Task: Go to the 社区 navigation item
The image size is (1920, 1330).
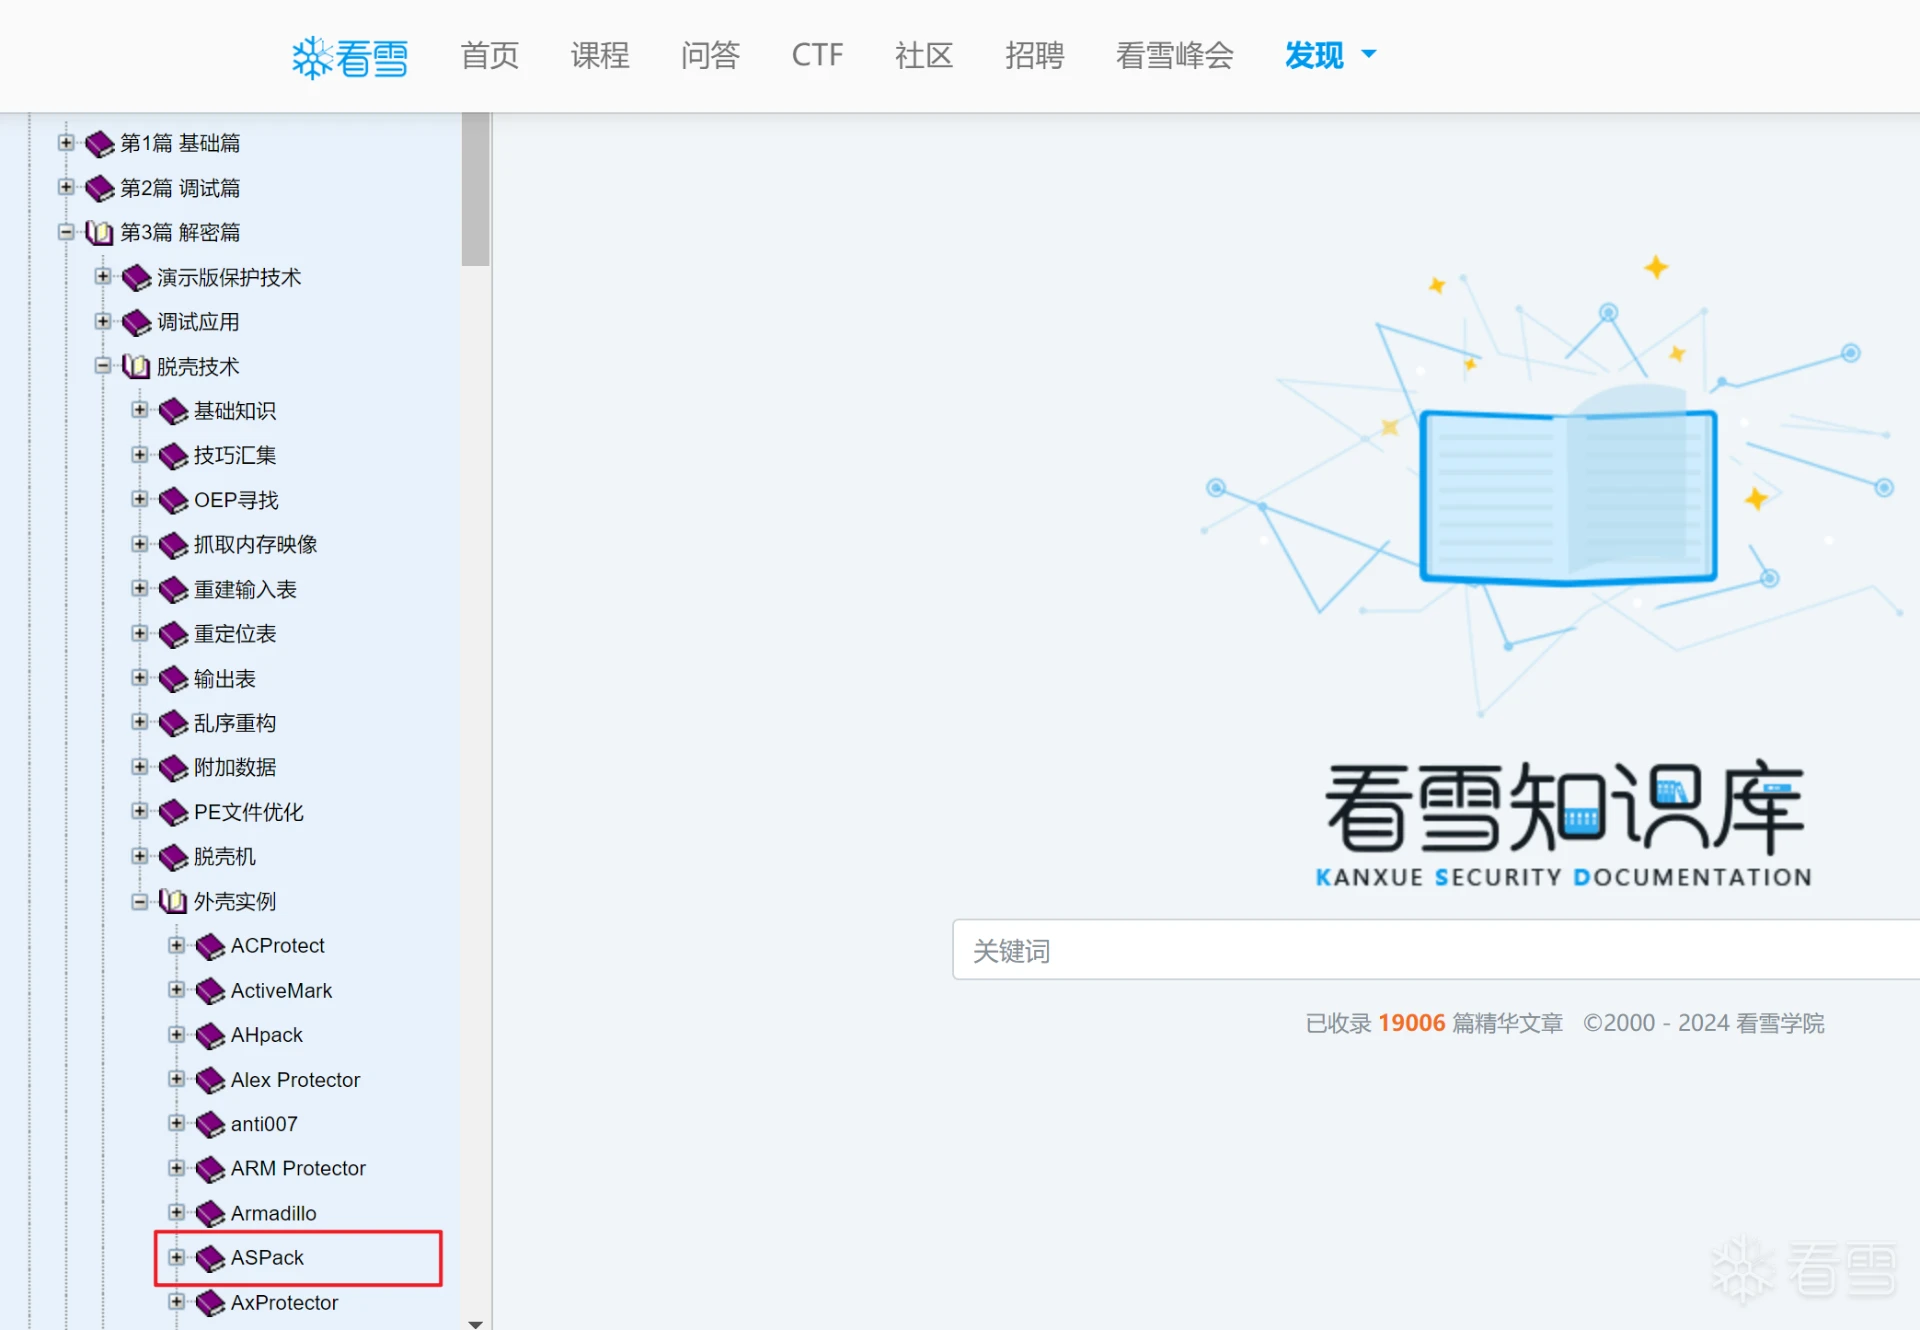Action: [x=924, y=55]
